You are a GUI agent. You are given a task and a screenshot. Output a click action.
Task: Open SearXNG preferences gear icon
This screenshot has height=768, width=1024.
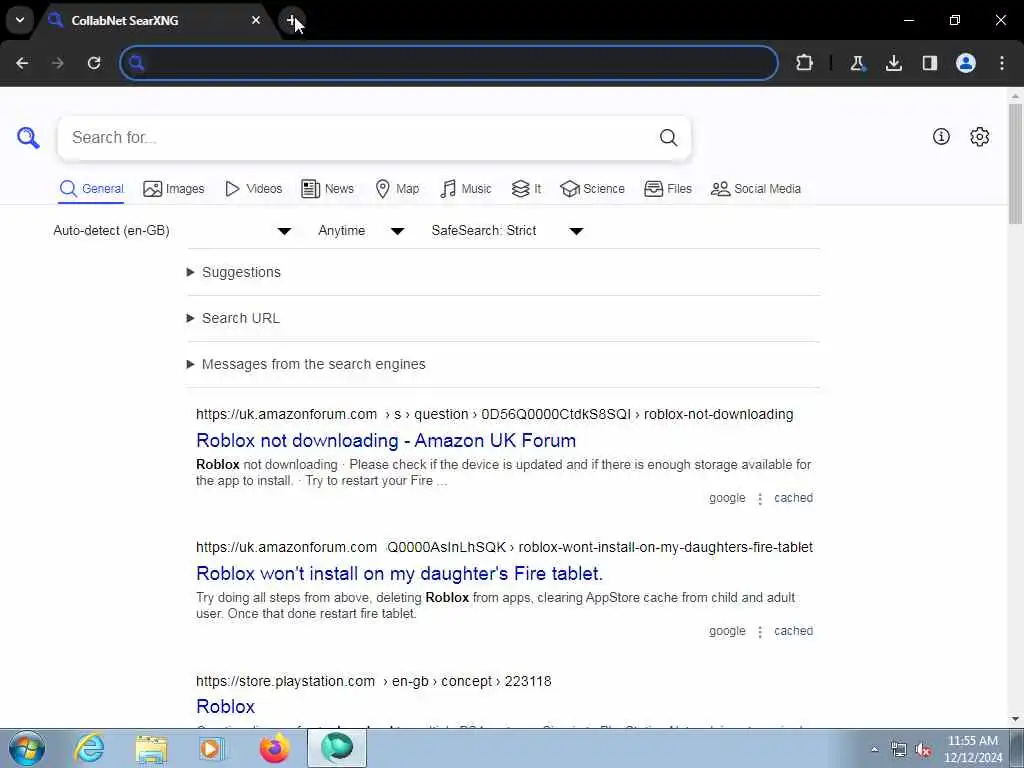coord(980,136)
